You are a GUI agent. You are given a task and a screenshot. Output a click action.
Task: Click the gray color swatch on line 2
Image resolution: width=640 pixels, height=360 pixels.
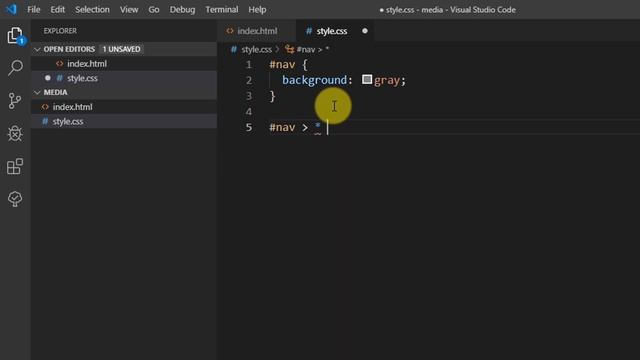pyautogui.click(x=367, y=79)
